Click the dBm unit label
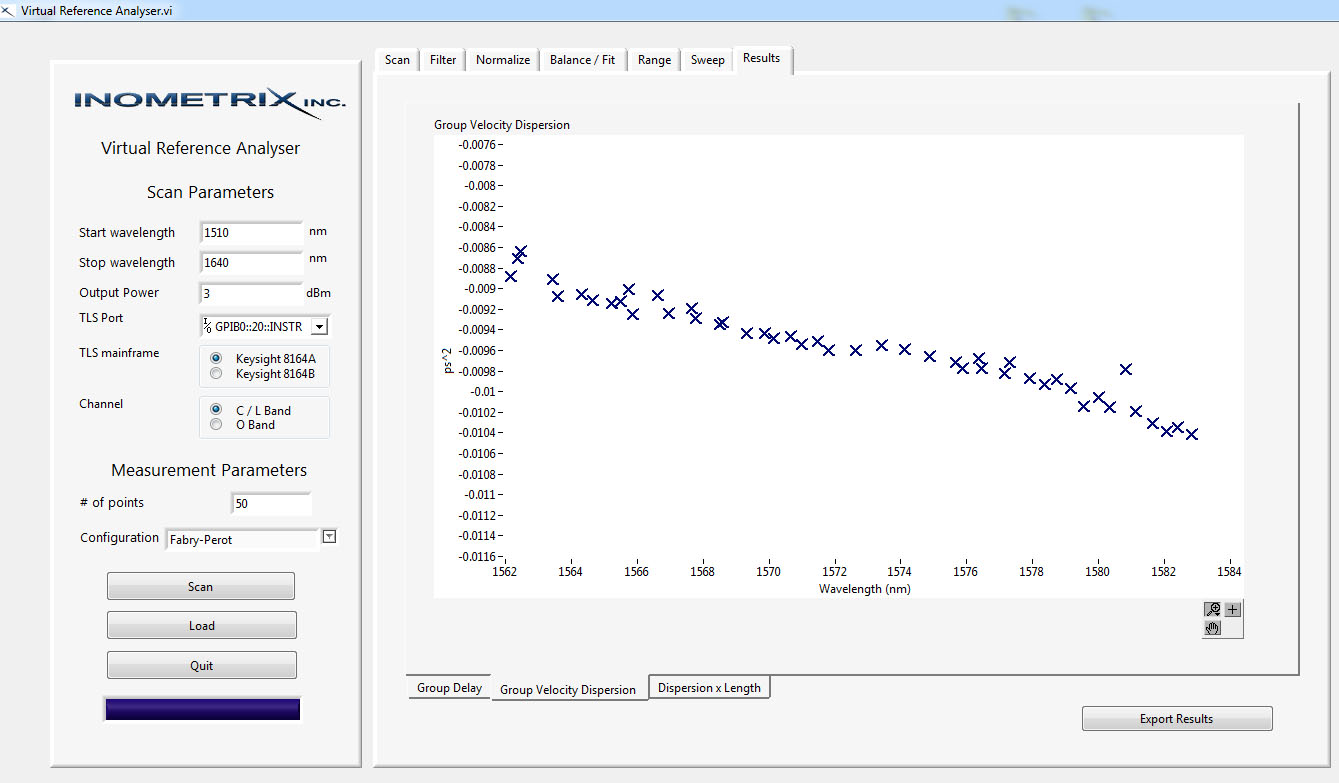This screenshot has width=1339, height=783. click(x=319, y=293)
